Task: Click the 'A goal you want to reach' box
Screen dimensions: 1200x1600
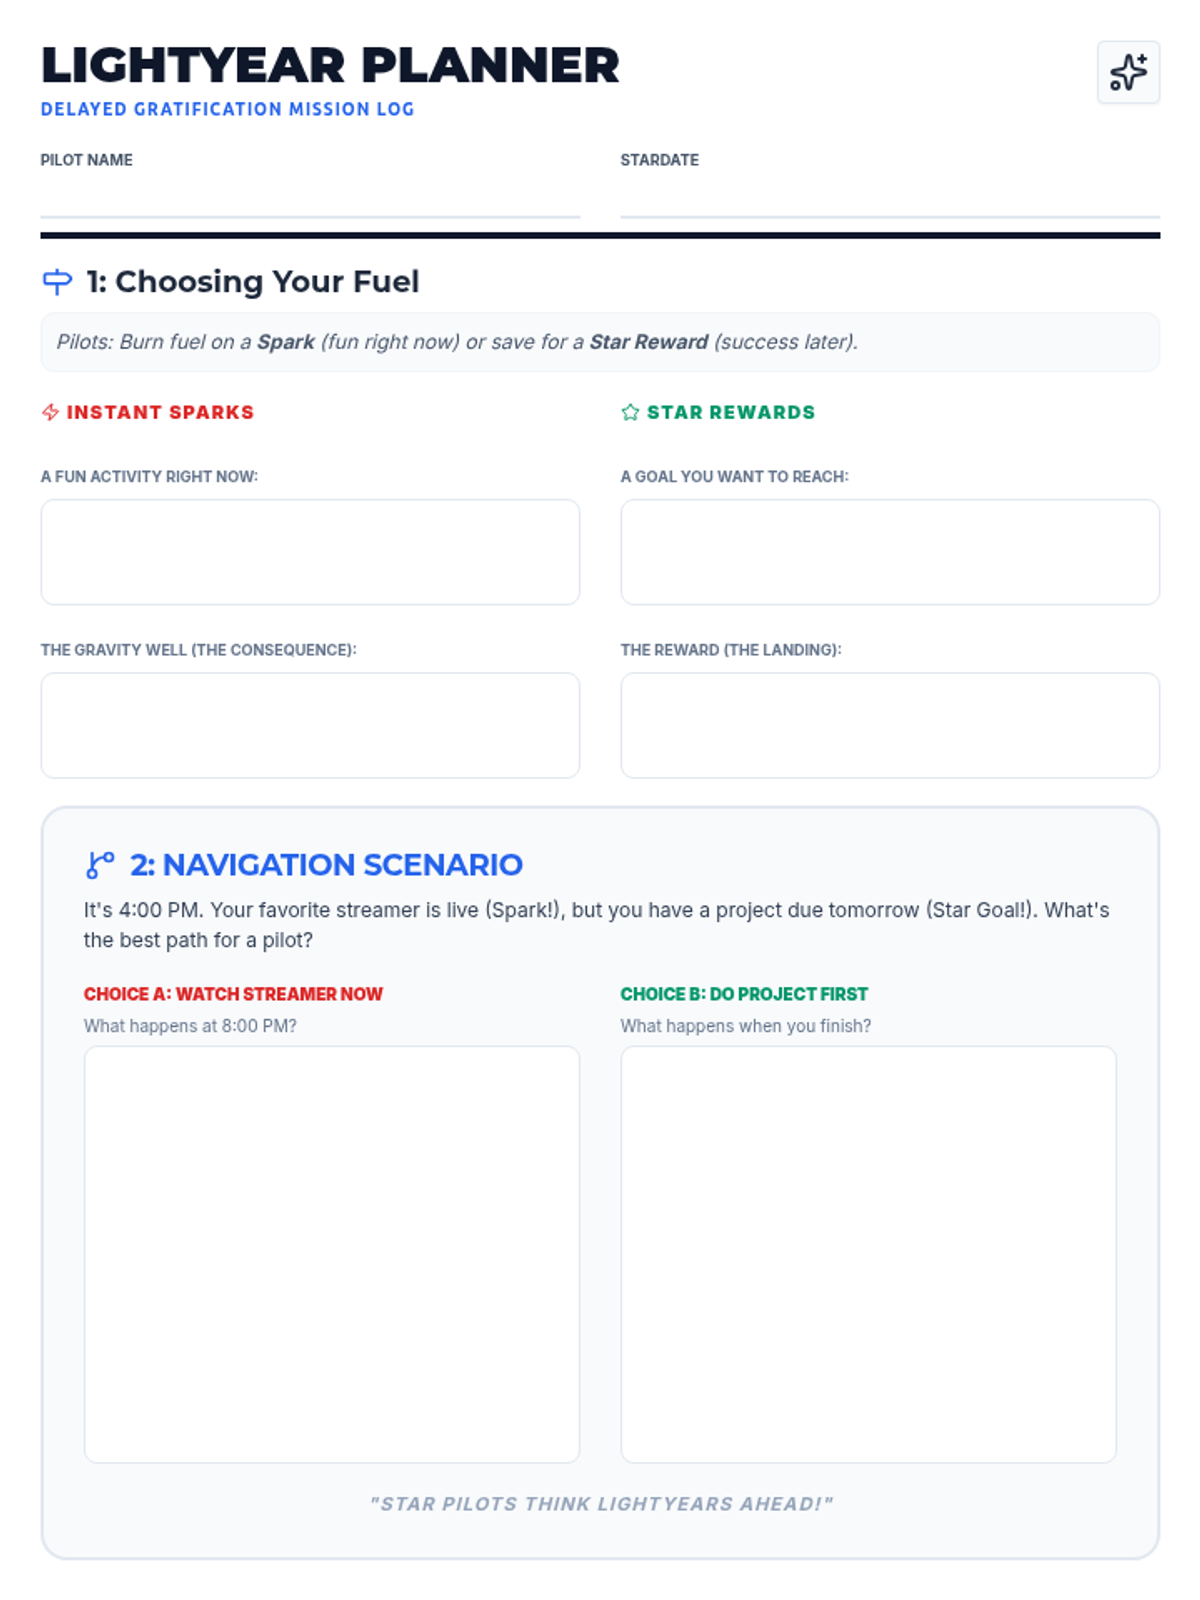Action: [890, 552]
